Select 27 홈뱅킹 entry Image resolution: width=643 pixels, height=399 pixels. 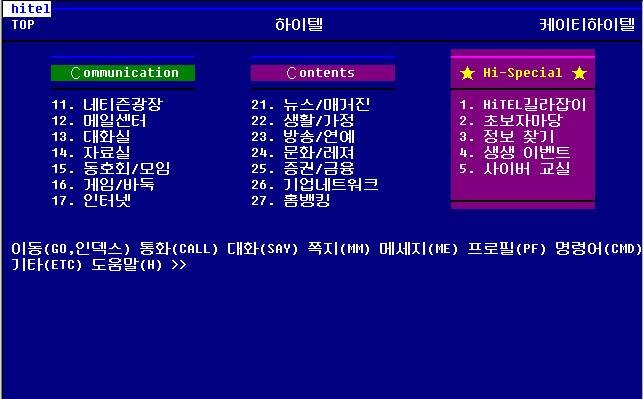(x=291, y=201)
